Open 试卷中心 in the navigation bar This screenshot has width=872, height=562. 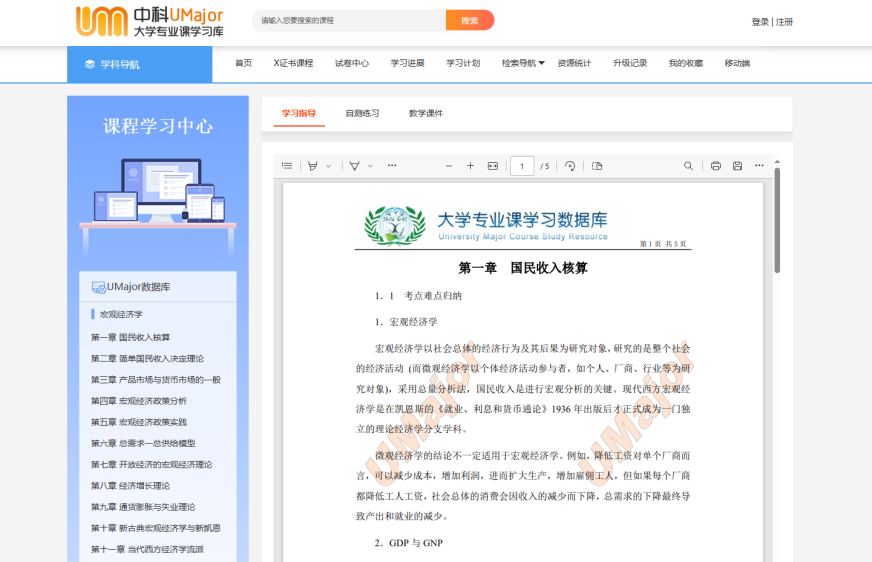[352, 63]
